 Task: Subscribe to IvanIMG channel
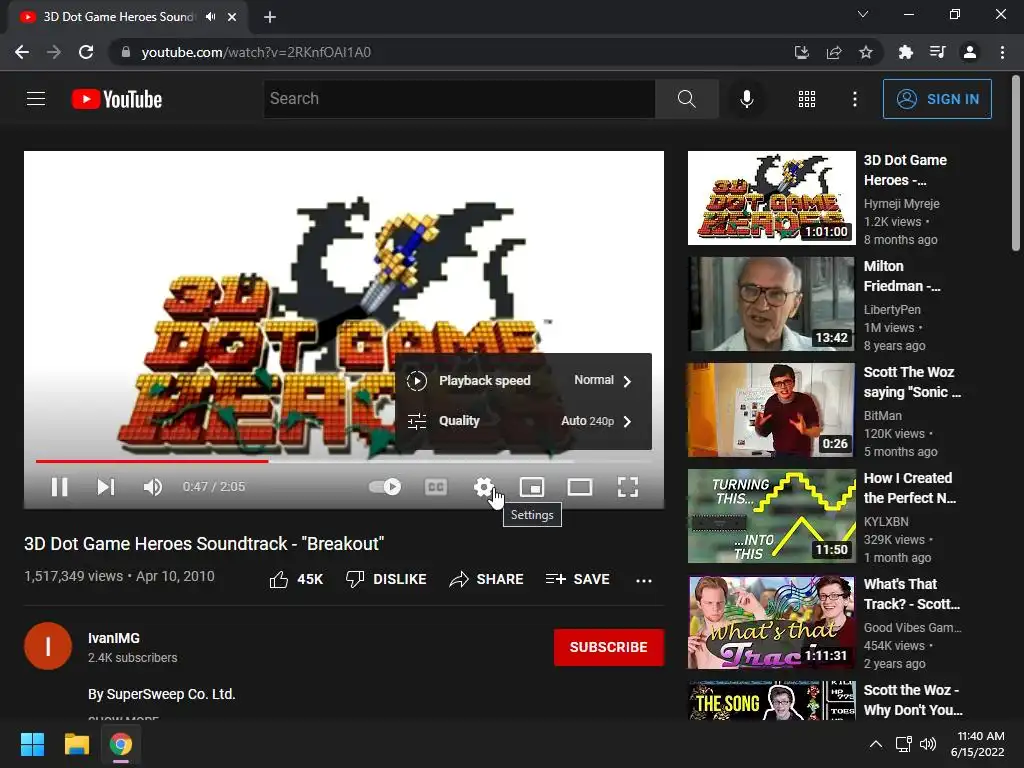[x=609, y=647]
